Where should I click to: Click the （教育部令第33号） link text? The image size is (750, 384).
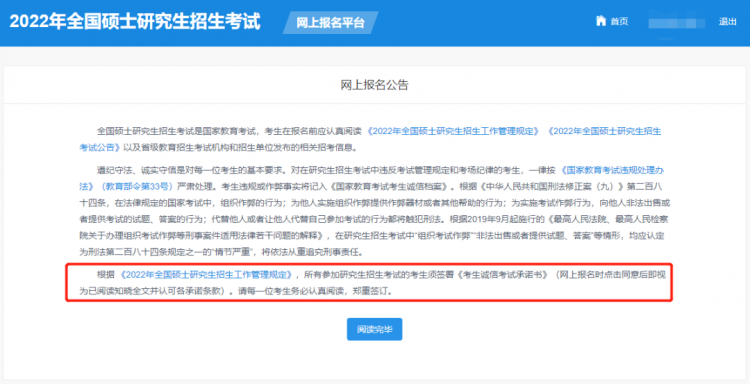(x=136, y=186)
